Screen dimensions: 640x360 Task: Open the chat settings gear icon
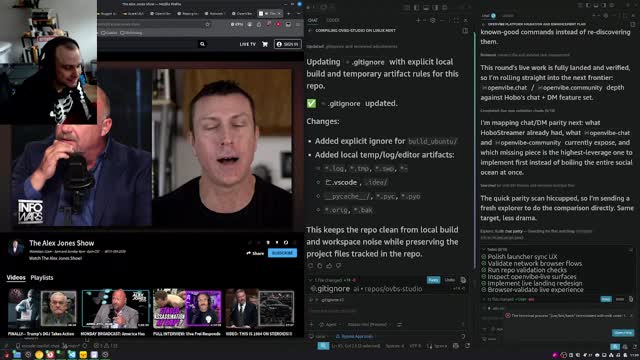(433, 20)
